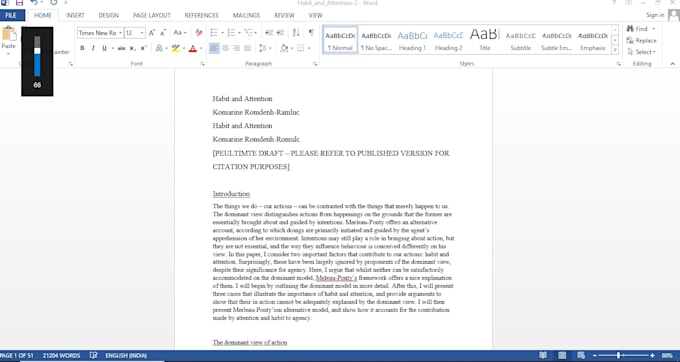Center align paragraph

click(225, 48)
